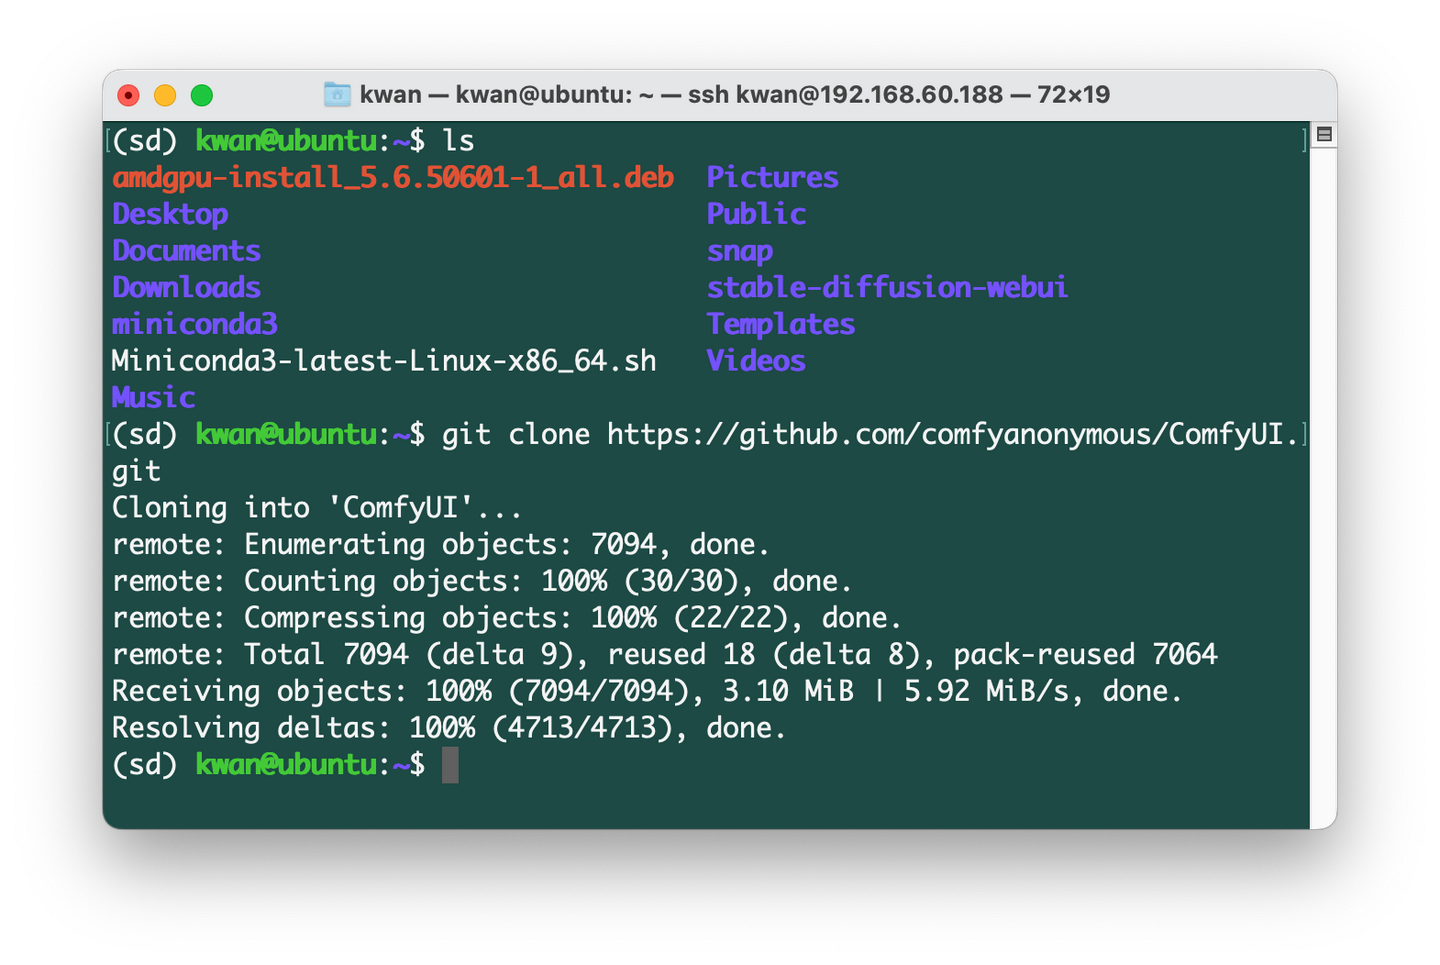Click the Downloads directory name
This screenshot has width=1440, height=965.
coord(186,287)
